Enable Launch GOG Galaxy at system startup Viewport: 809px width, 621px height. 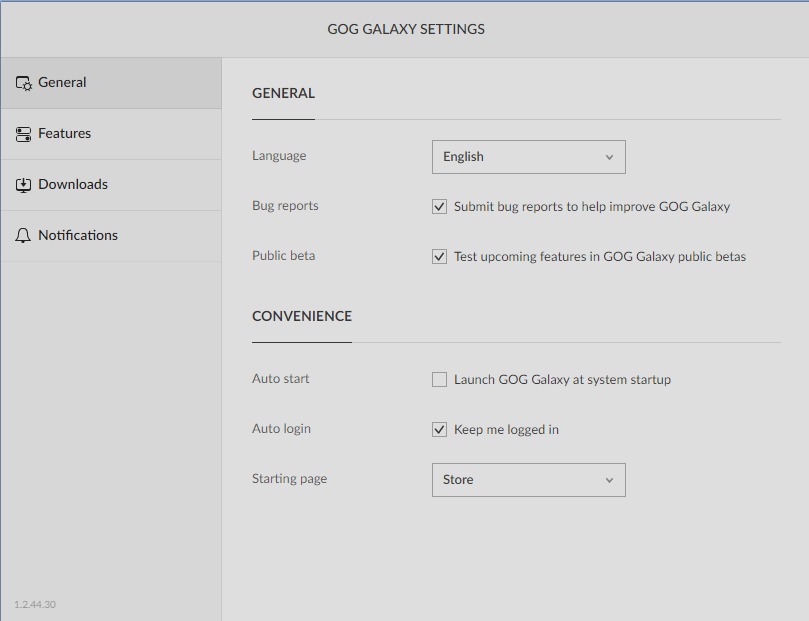point(440,380)
